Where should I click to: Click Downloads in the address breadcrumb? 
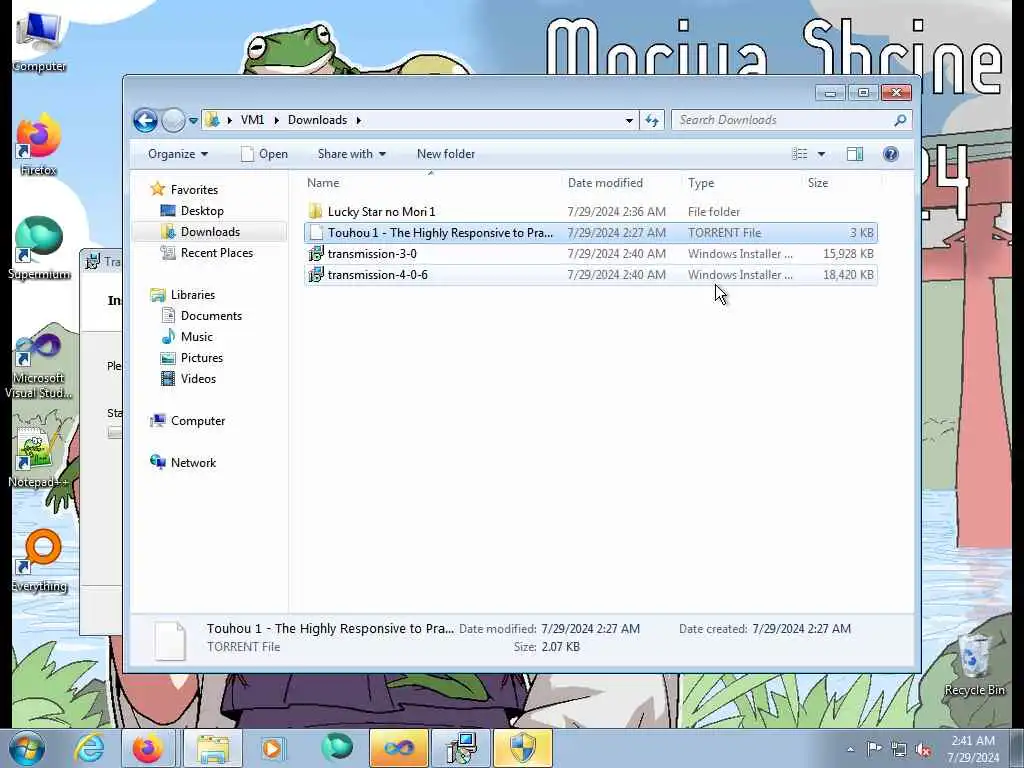coord(317,120)
